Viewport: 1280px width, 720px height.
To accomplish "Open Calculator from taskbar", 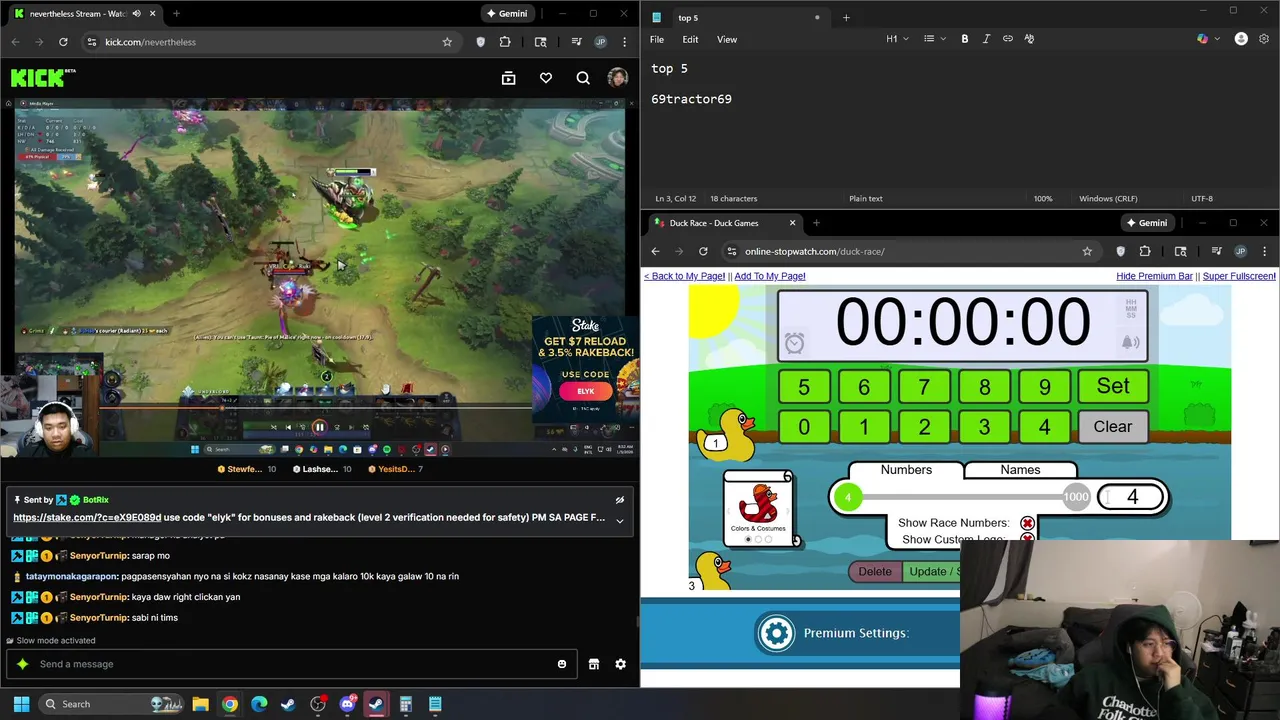I will tap(405, 704).
